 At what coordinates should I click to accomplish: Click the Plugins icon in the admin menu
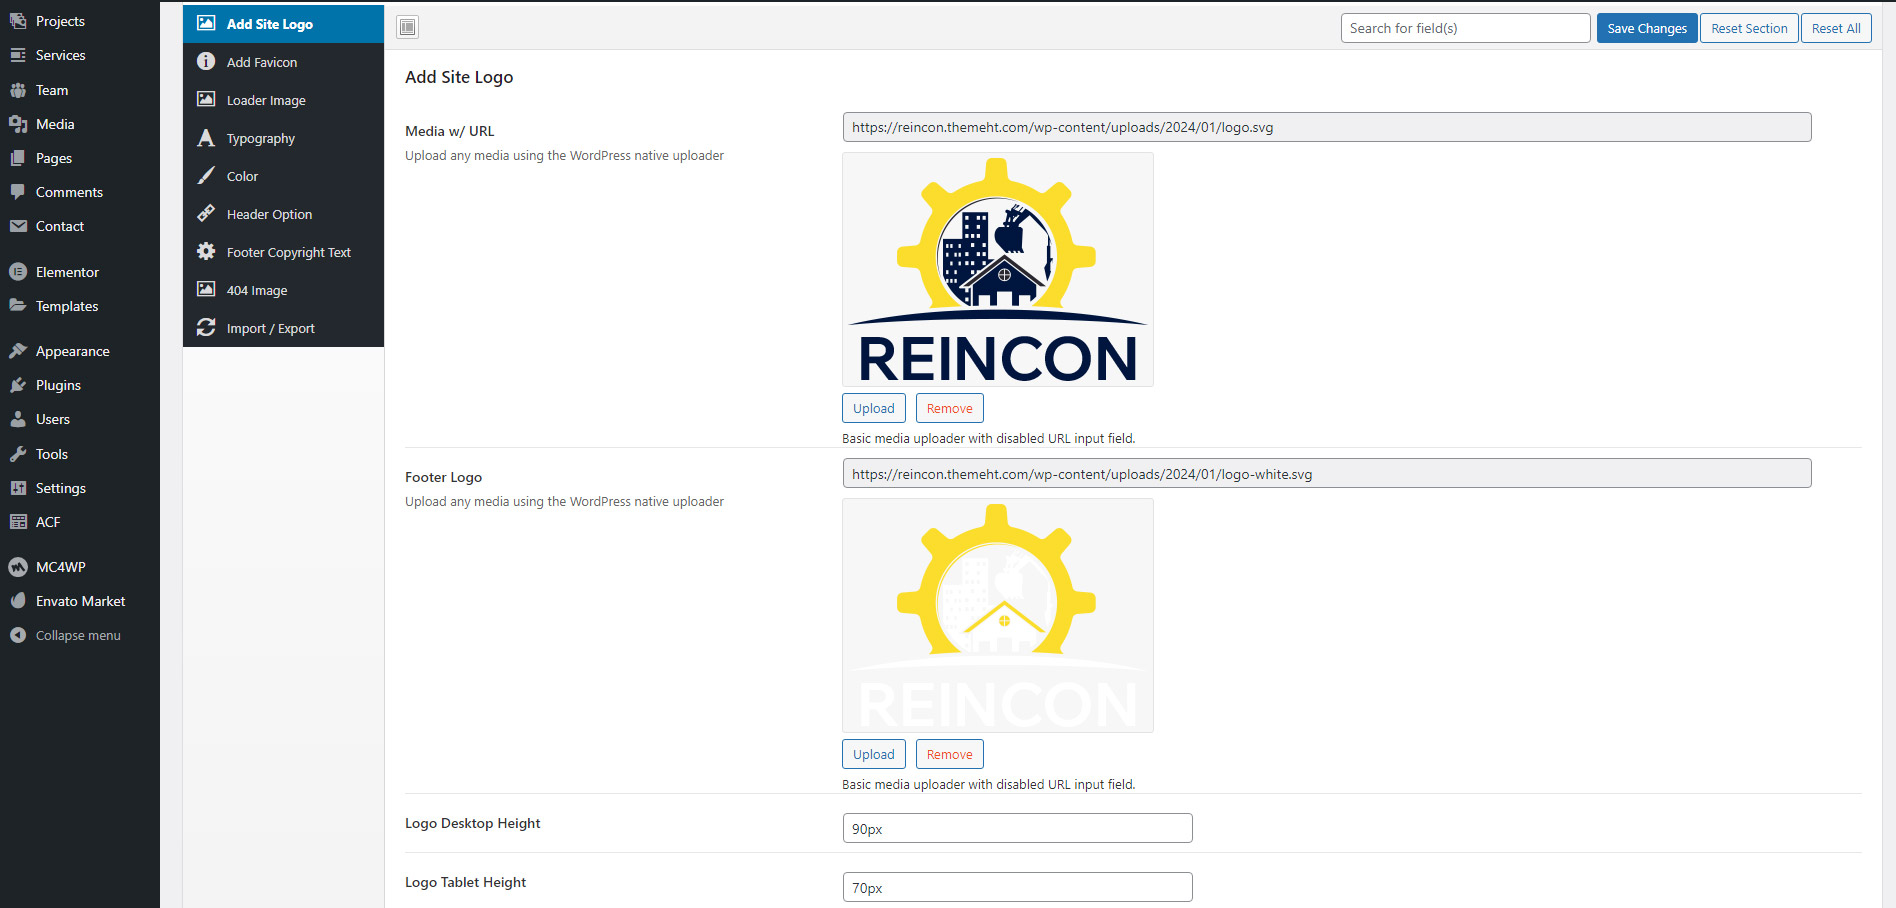(x=18, y=385)
